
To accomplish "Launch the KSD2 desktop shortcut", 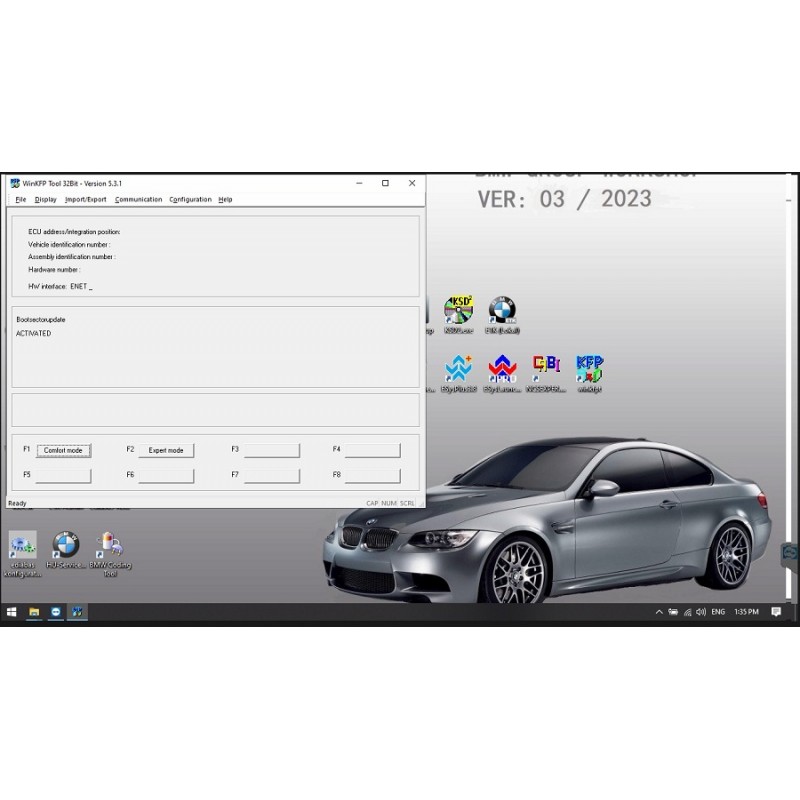I will point(458,308).
